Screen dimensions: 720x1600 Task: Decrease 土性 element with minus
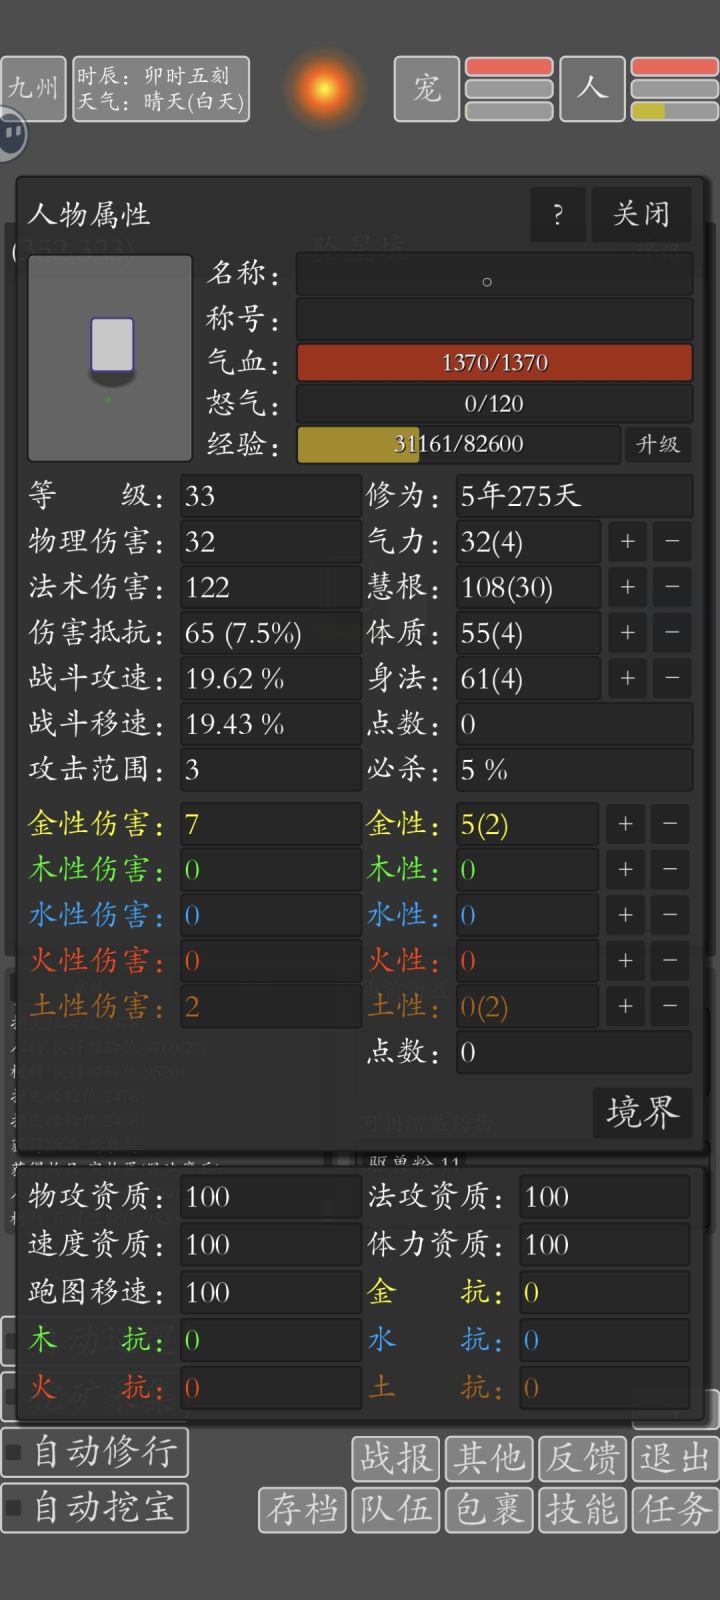[x=670, y=1006]
